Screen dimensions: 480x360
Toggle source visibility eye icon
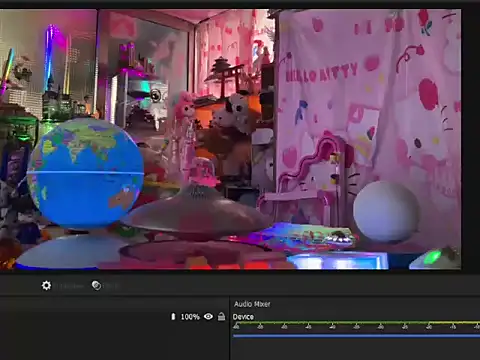tap(208, 316)
